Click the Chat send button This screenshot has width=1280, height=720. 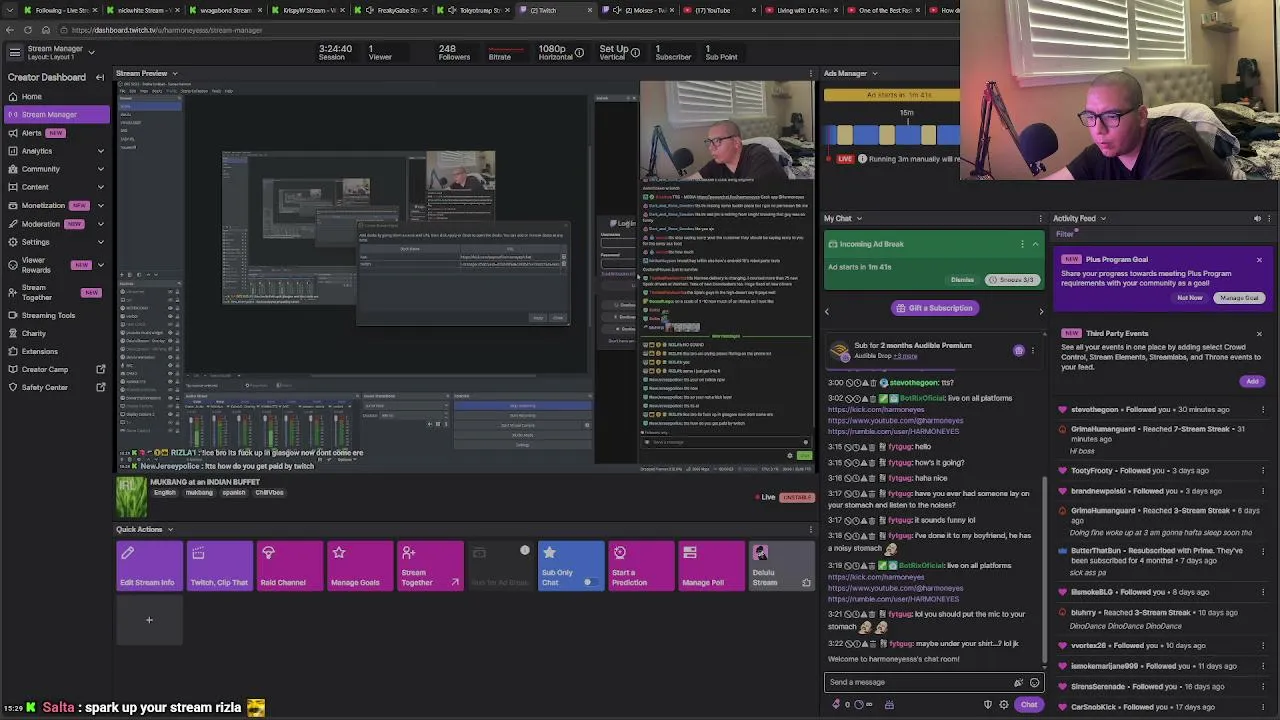1029,704
